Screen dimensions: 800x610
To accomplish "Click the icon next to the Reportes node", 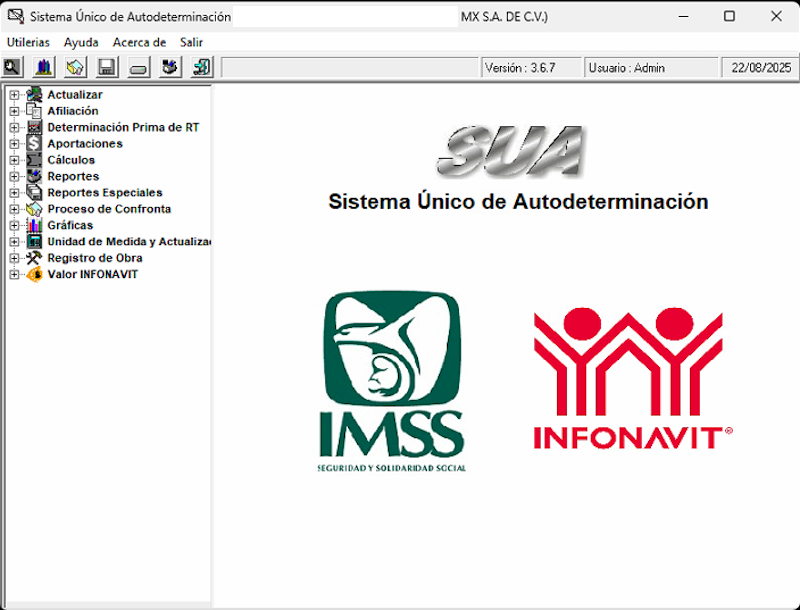I will (34, 176).
